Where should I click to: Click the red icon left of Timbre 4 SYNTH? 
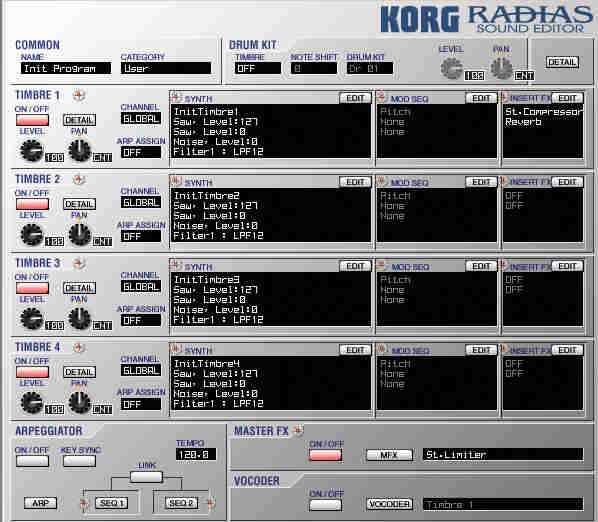(176, 349)
